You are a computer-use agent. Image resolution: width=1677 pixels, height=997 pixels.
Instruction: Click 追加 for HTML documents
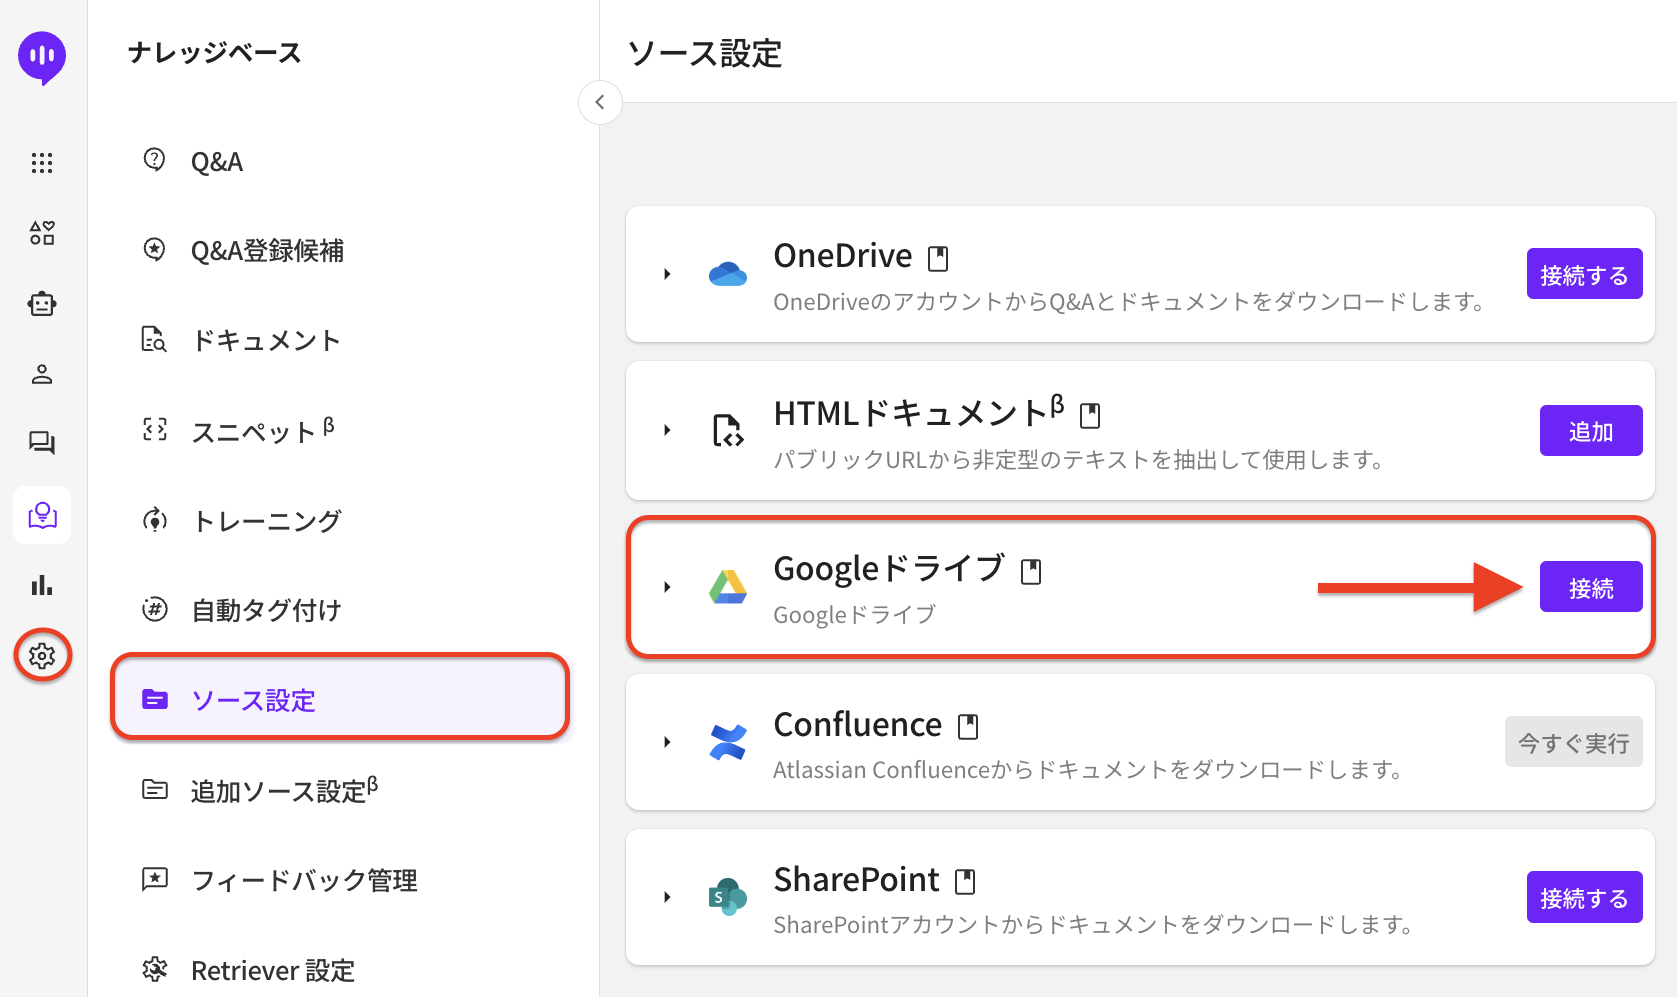tap(1590, 431)
